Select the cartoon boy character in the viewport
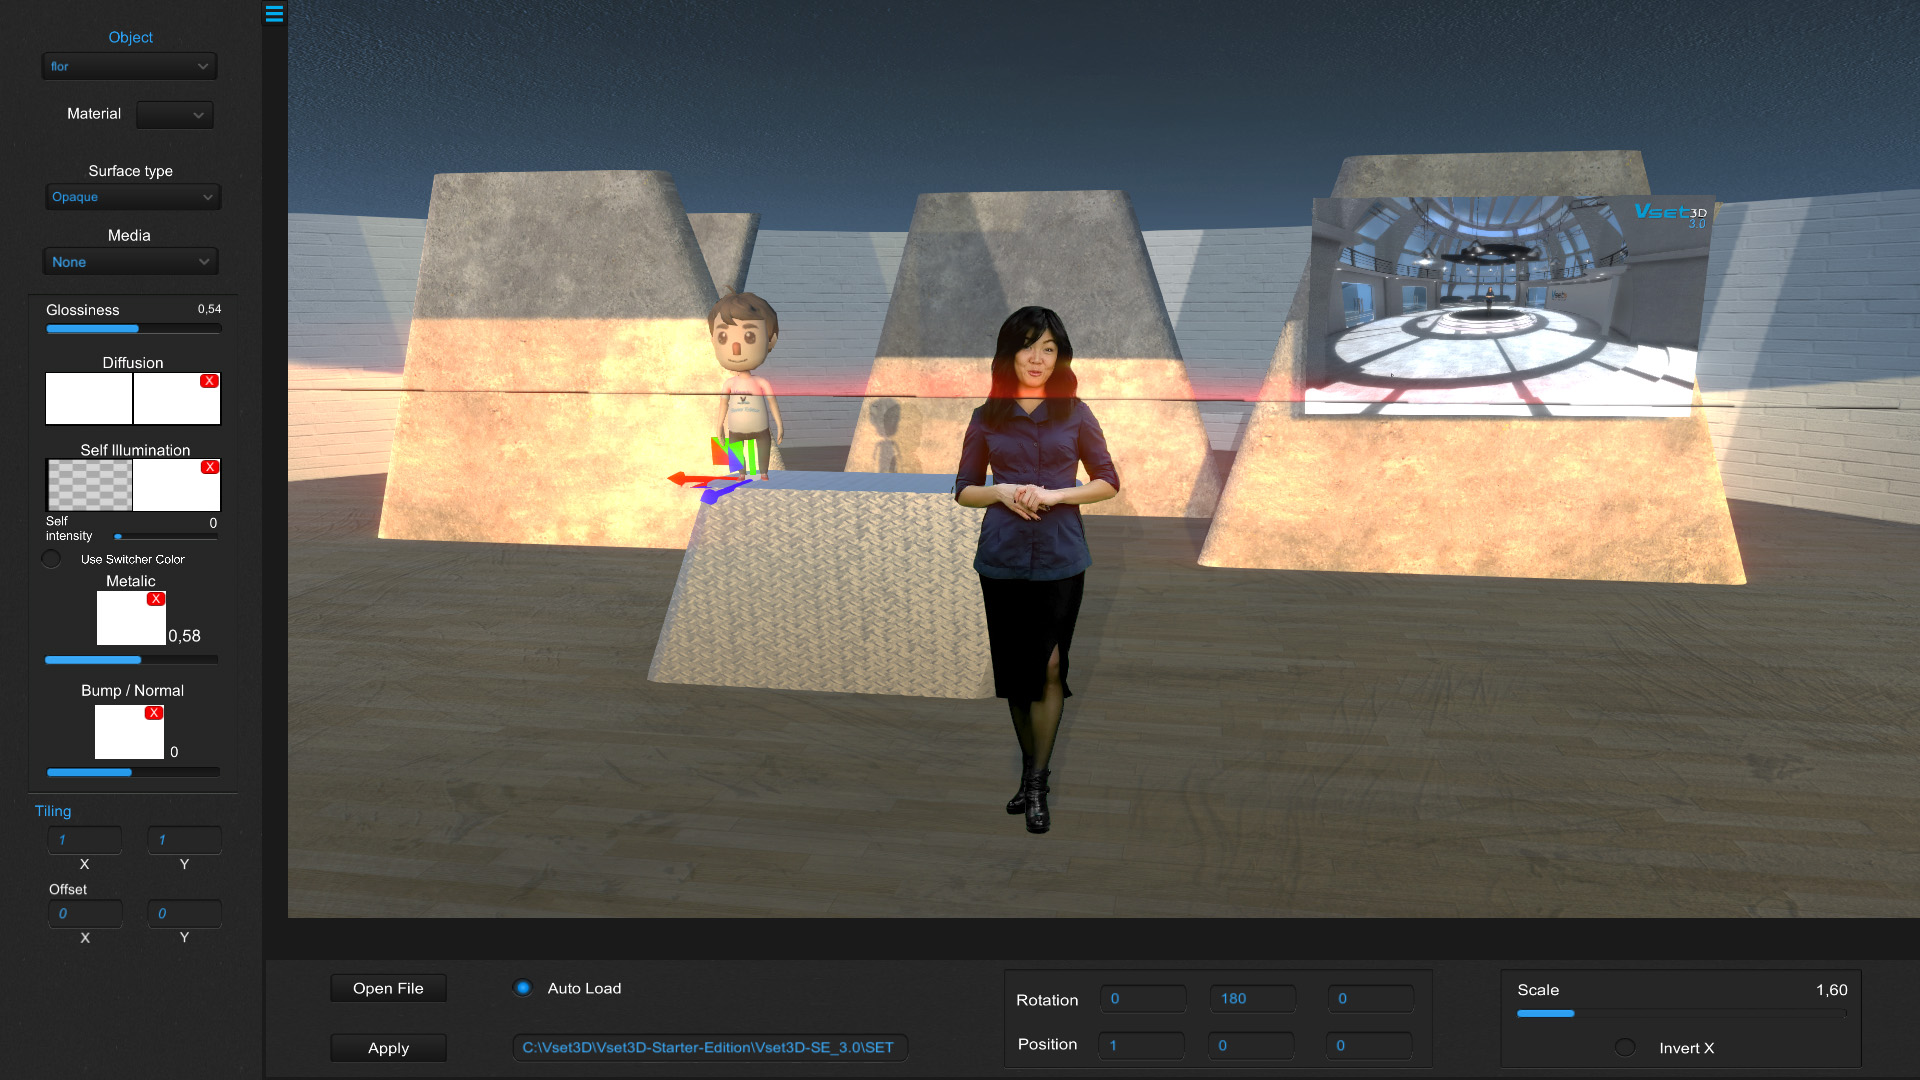1920x1080 pixels. point(745,385)
